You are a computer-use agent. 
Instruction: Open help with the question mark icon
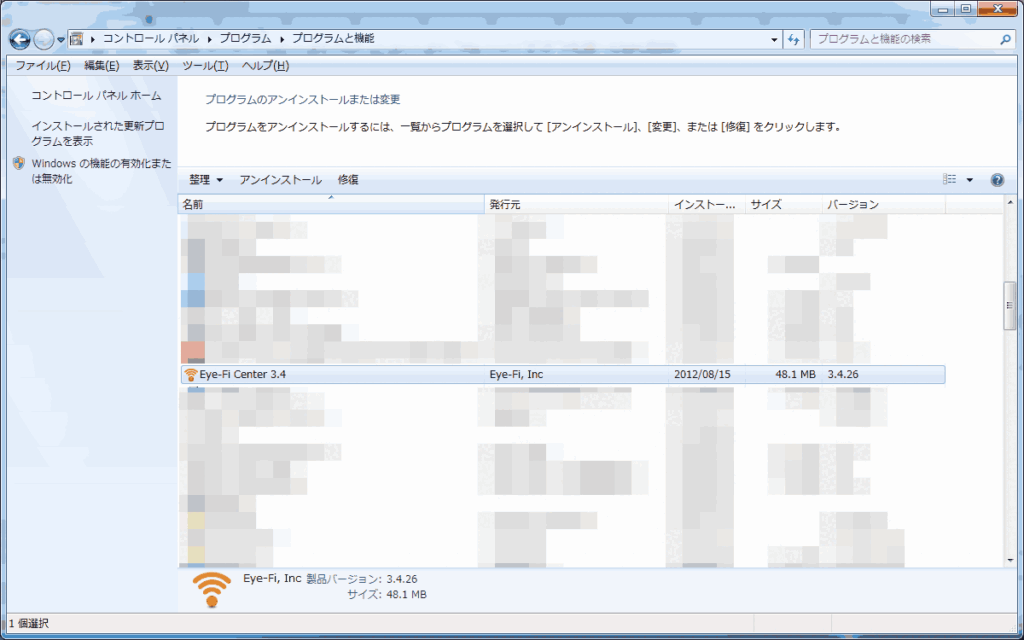click(x=997, y=180)
